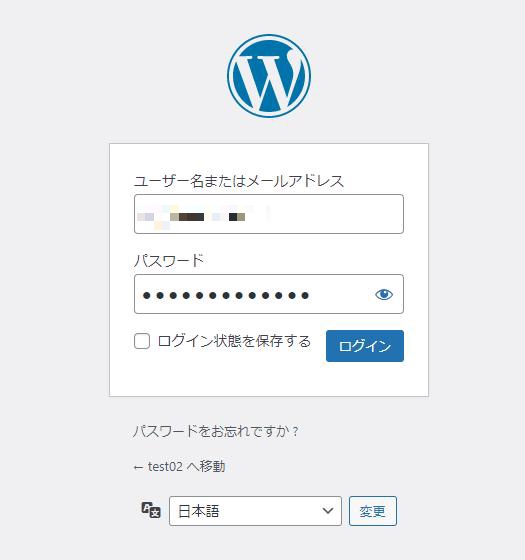The width and height of the screenshot is (525, 560).
Task: Show password with the eye icon
Action: [384, 295]
